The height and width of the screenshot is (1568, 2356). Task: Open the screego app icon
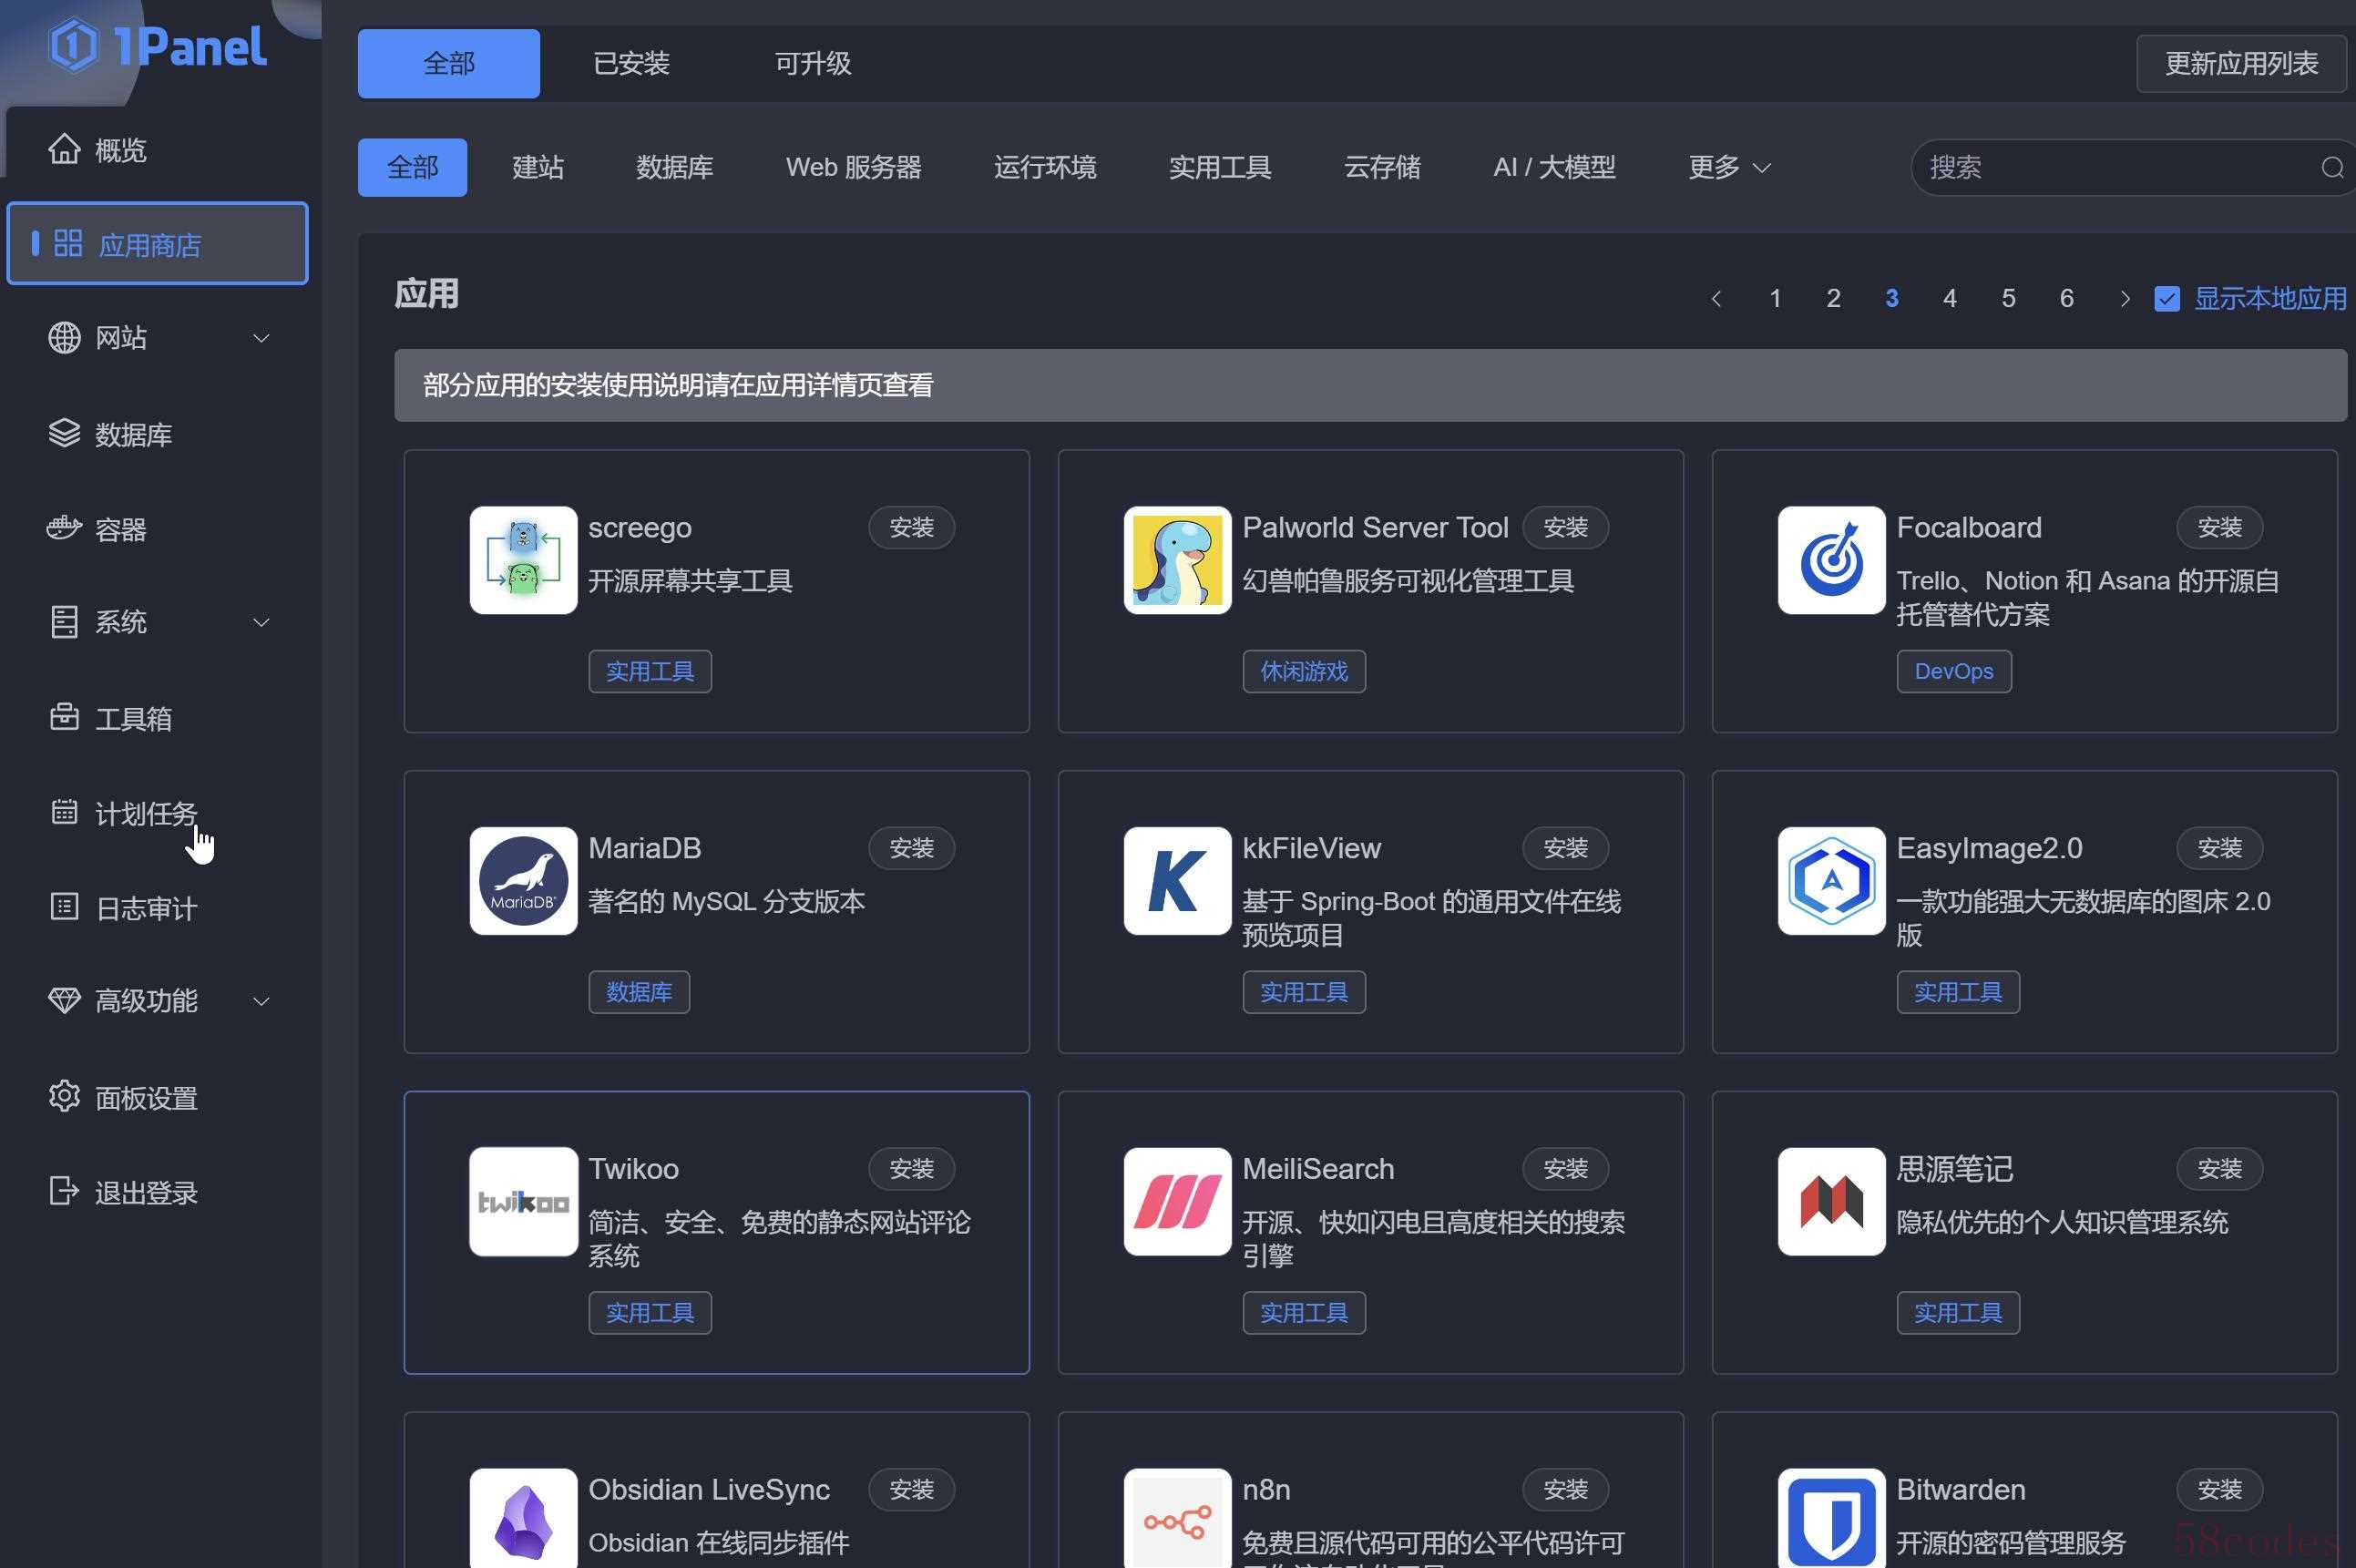523,560
